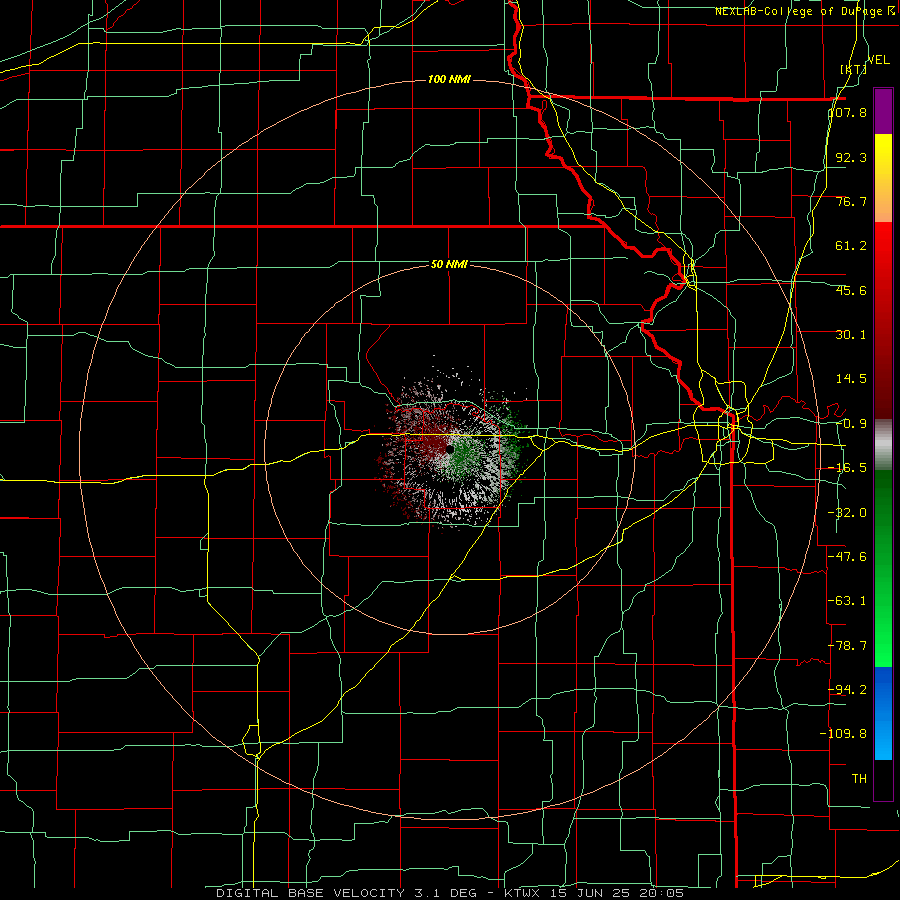Click the 92.3 velocity scale value

851,157
